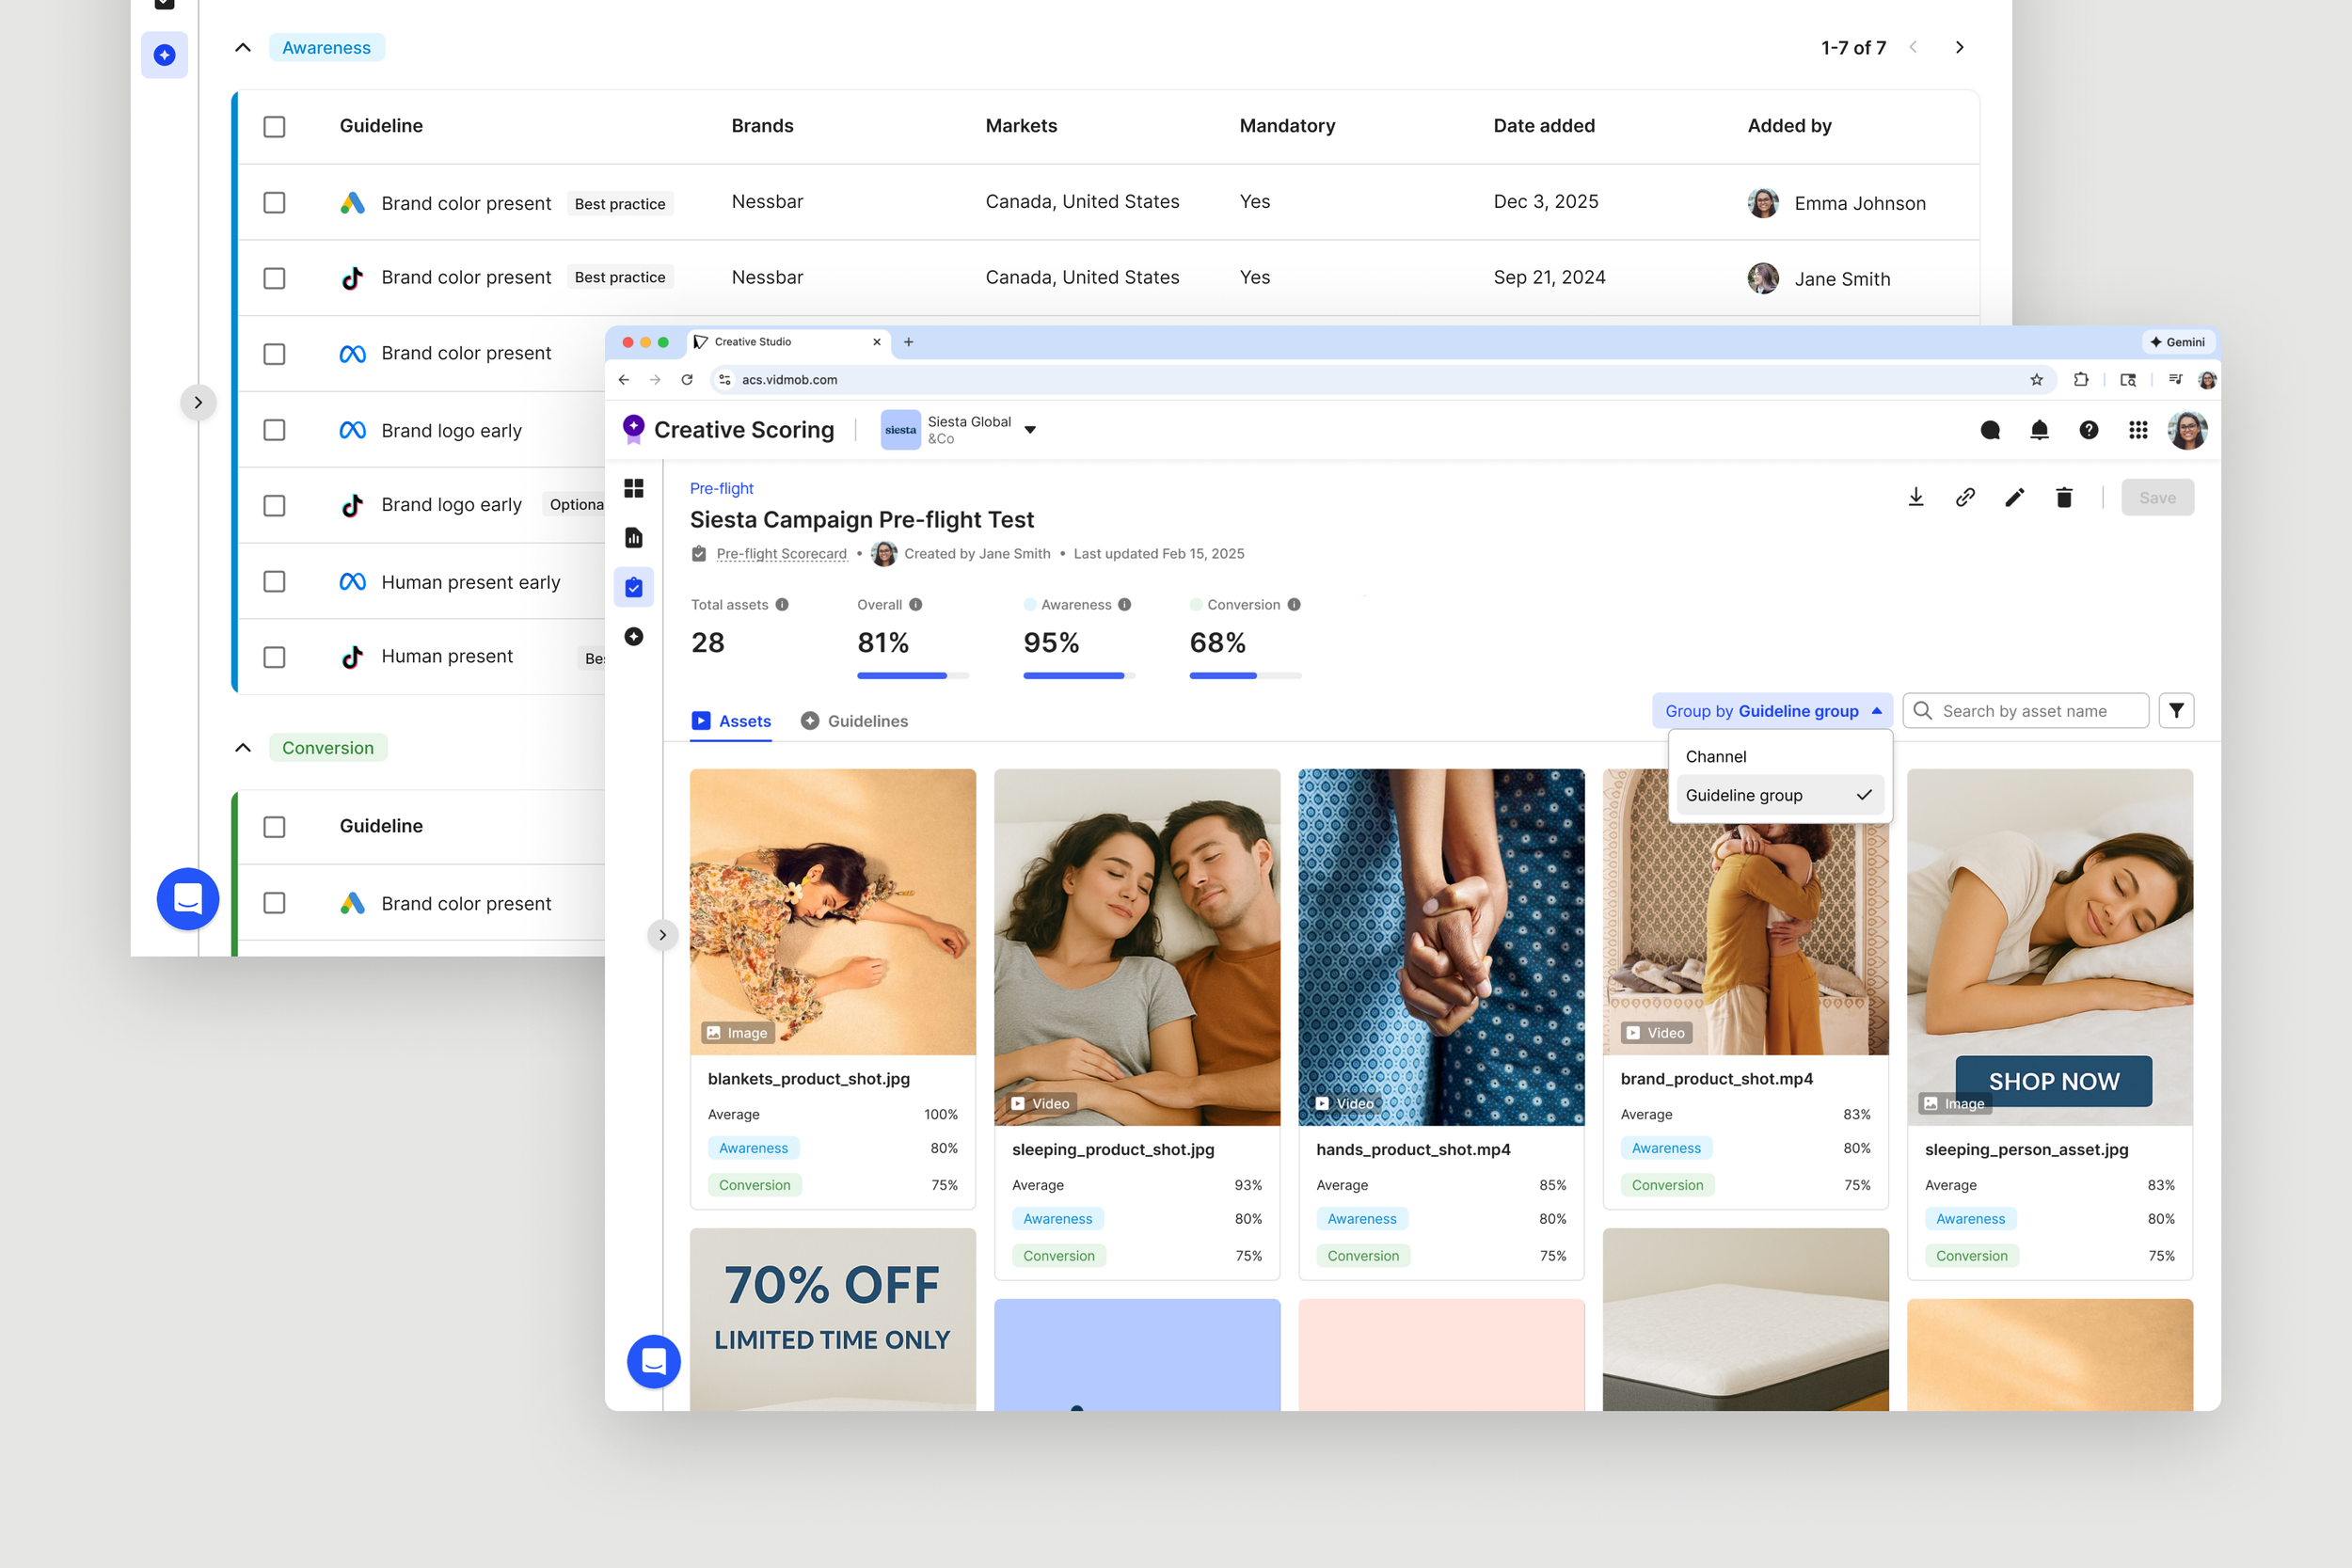Open the help question mark icon
Image resolution: width=2352 pixels, height=1568 pixels.
pos(2088,430)
